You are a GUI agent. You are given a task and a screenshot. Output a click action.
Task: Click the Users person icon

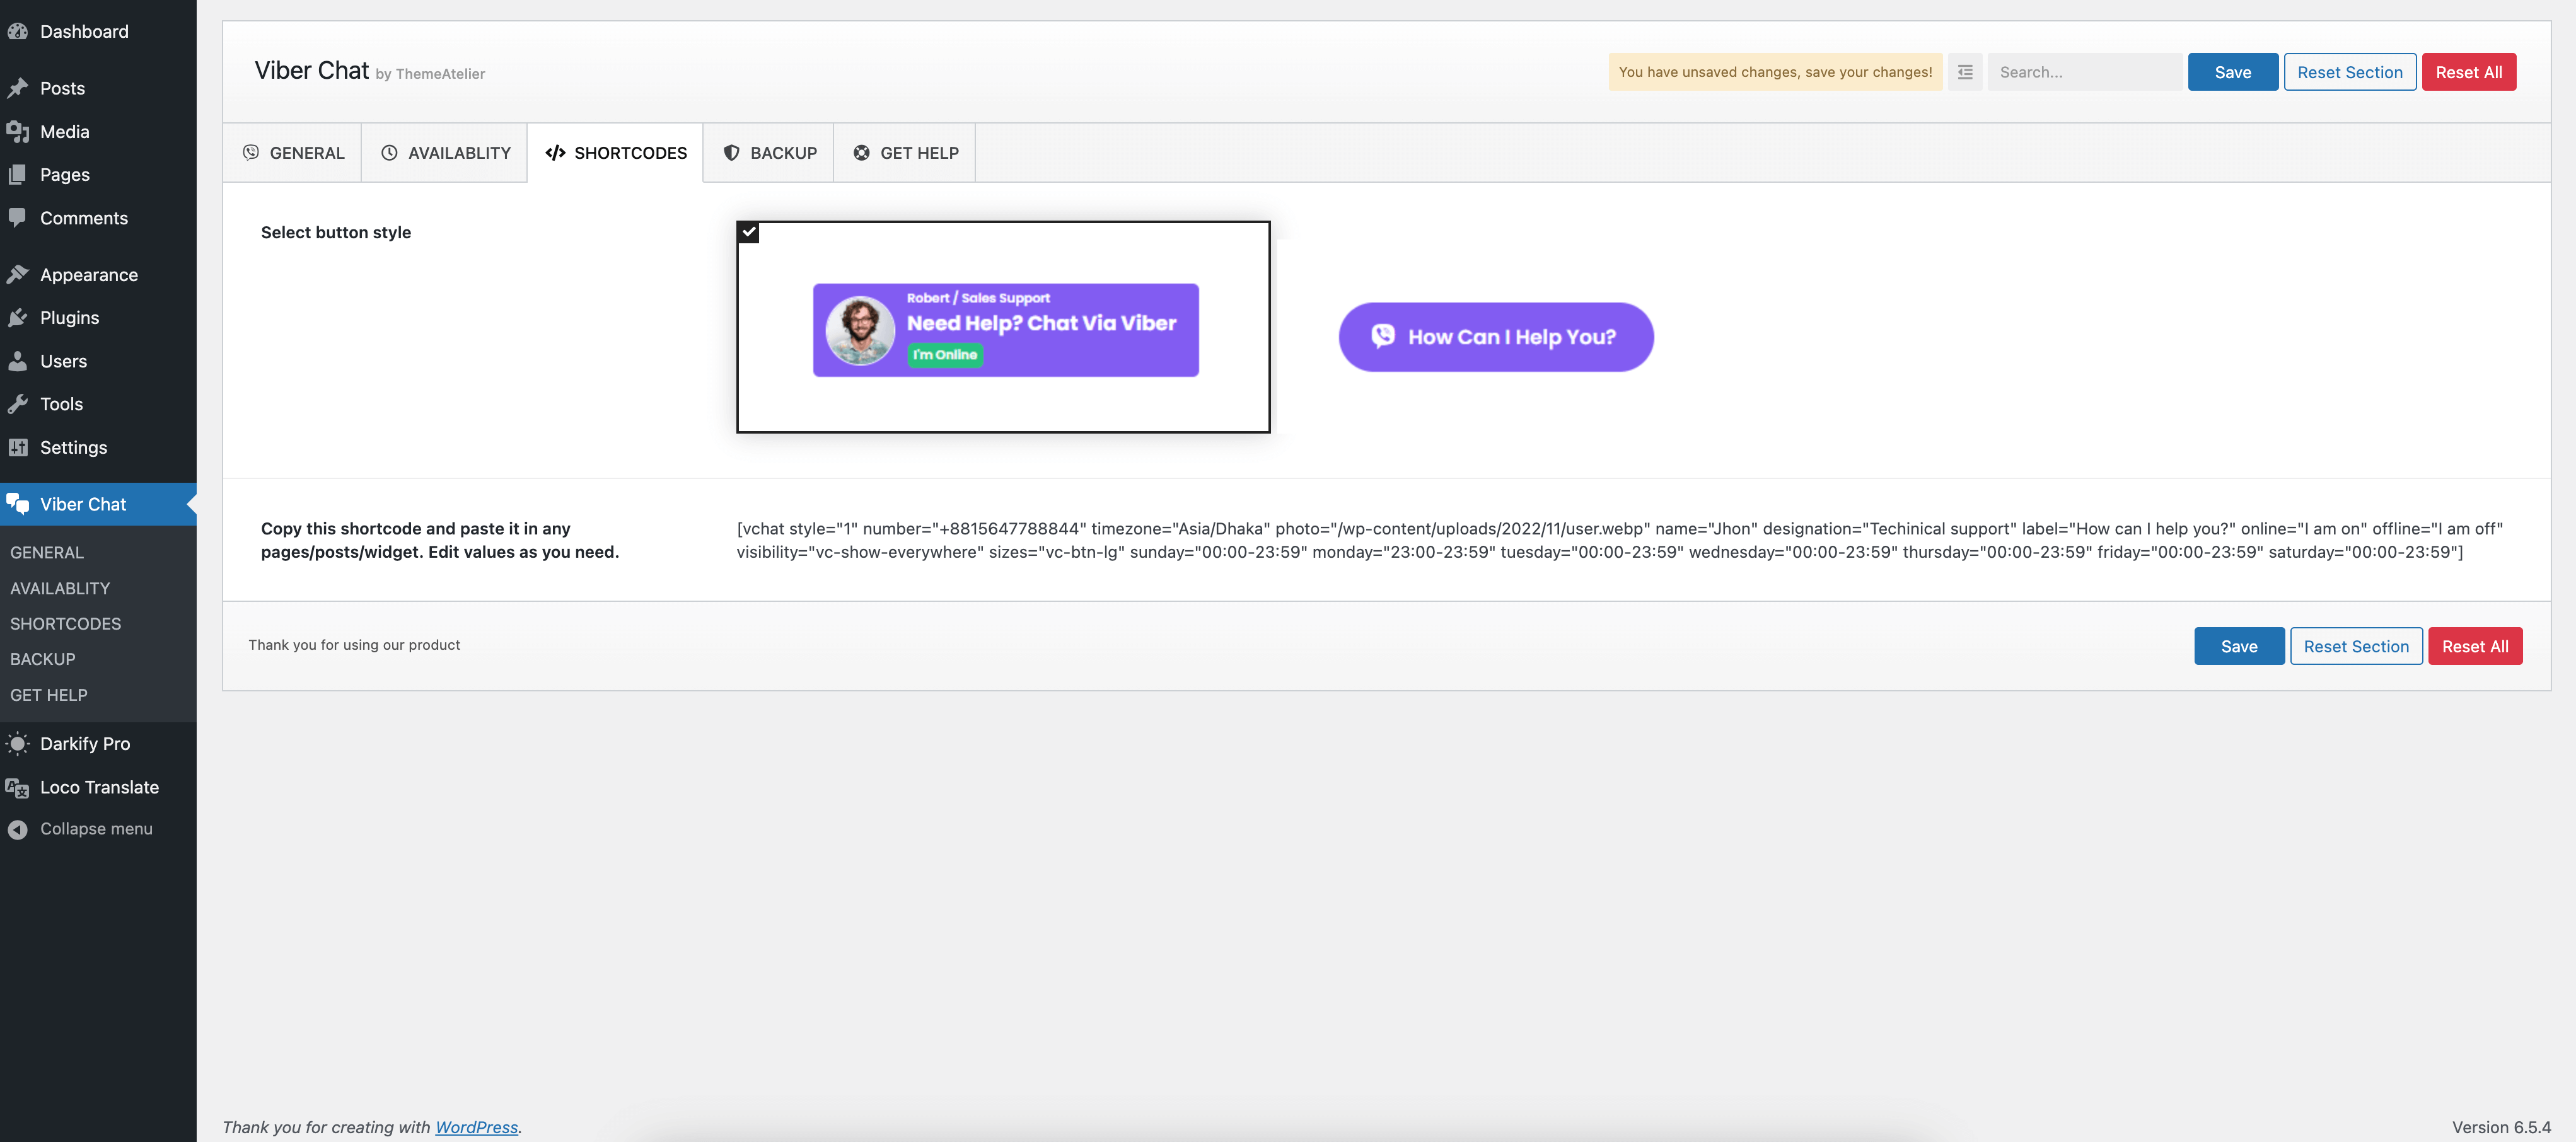point(17,360)
